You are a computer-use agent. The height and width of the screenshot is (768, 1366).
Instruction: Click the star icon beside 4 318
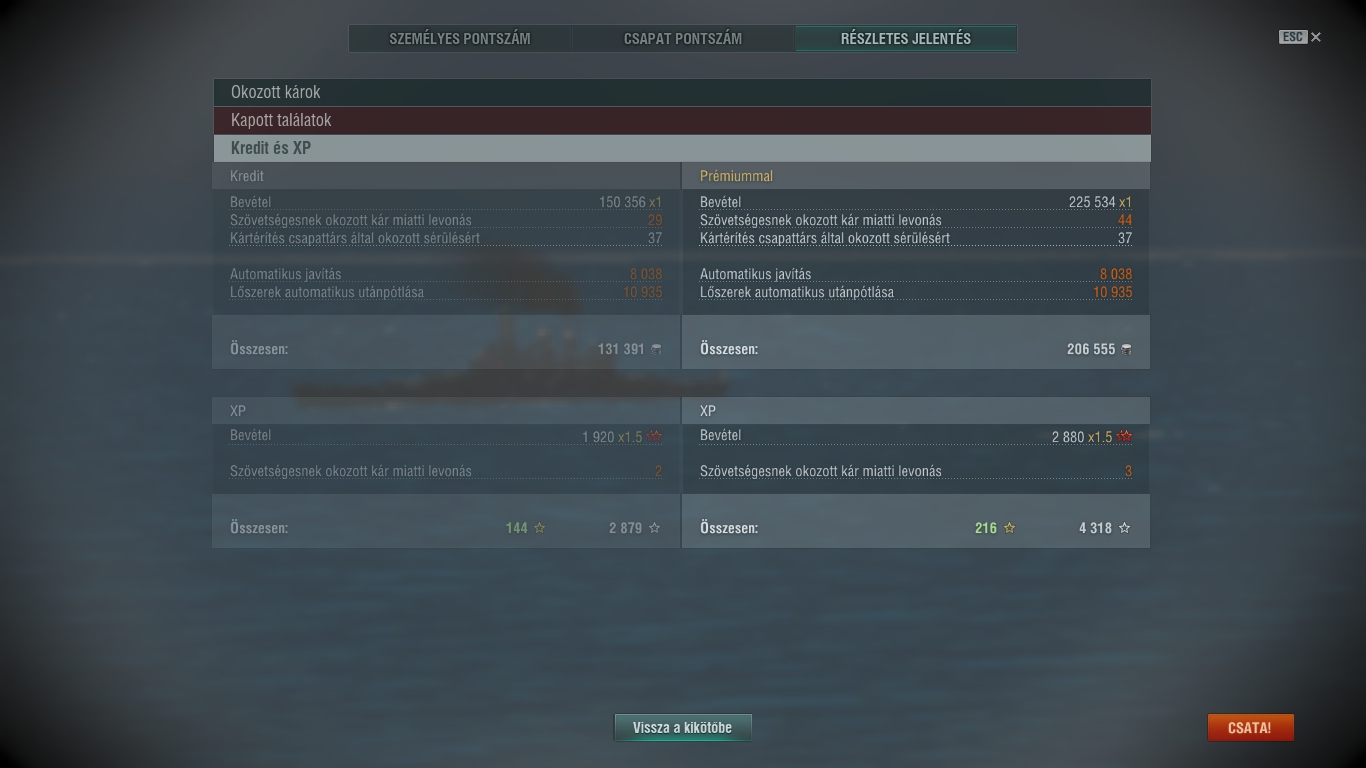(x=1124, y=528)
